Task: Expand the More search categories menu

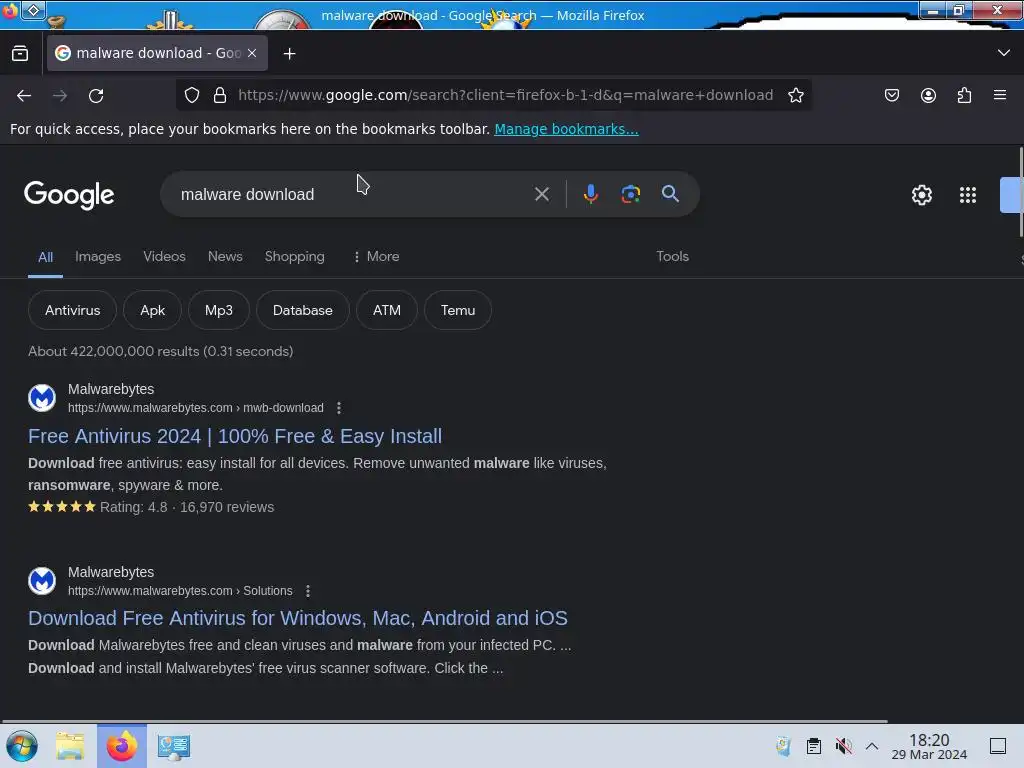Action: coord(376,257)
